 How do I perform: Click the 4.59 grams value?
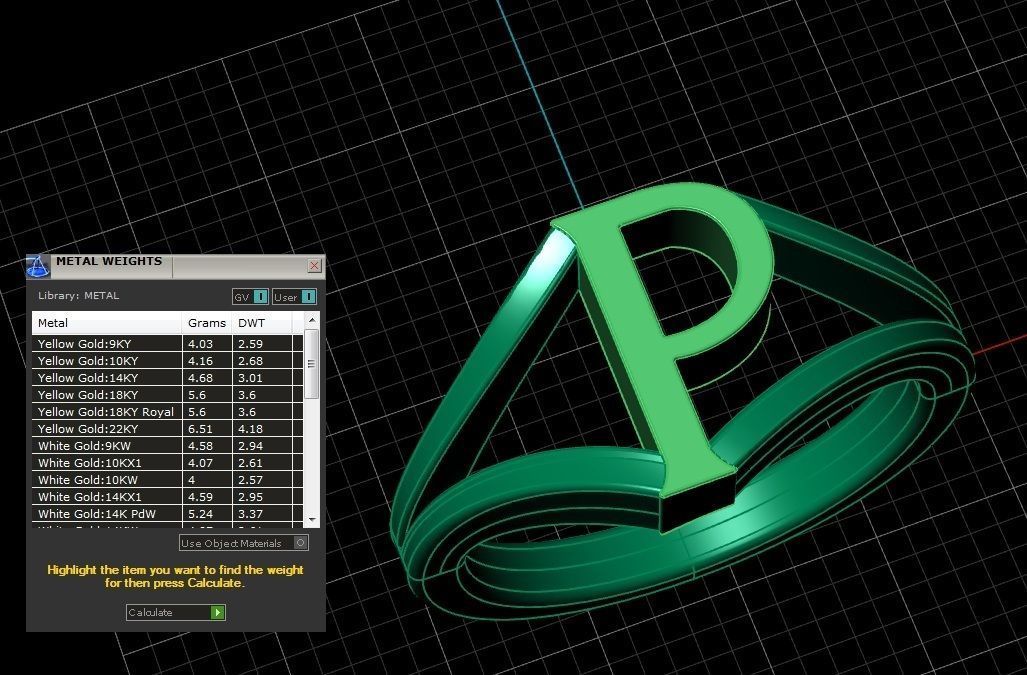point(200,497)
